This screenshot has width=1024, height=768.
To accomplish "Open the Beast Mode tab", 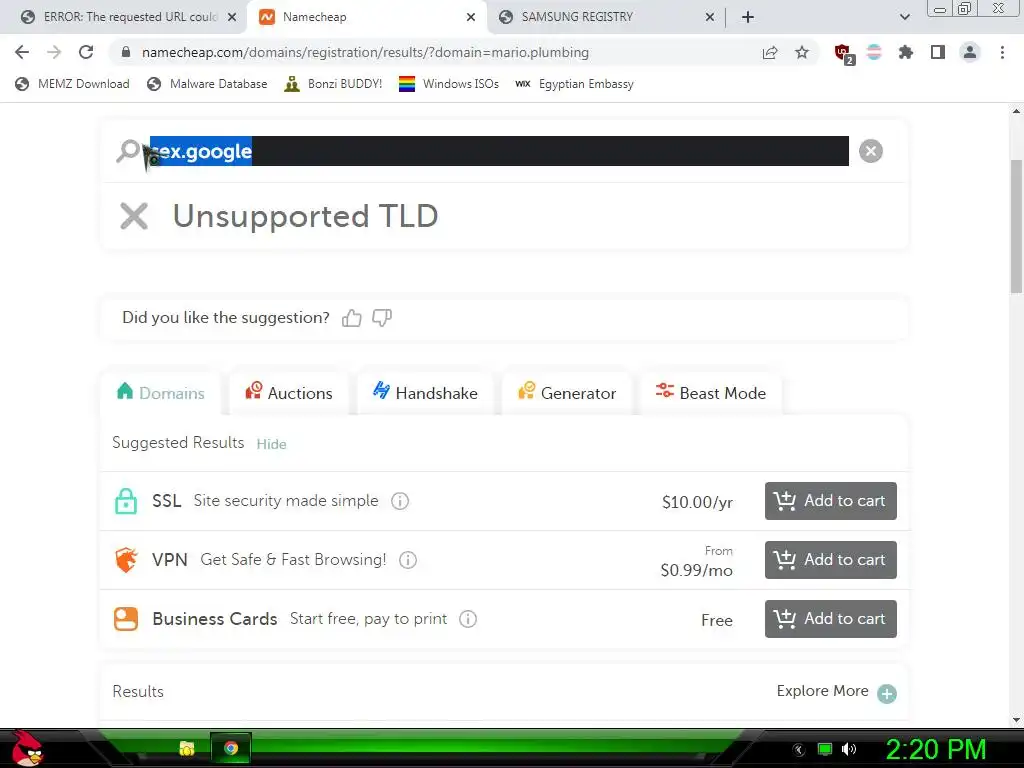I will [711, 393].
